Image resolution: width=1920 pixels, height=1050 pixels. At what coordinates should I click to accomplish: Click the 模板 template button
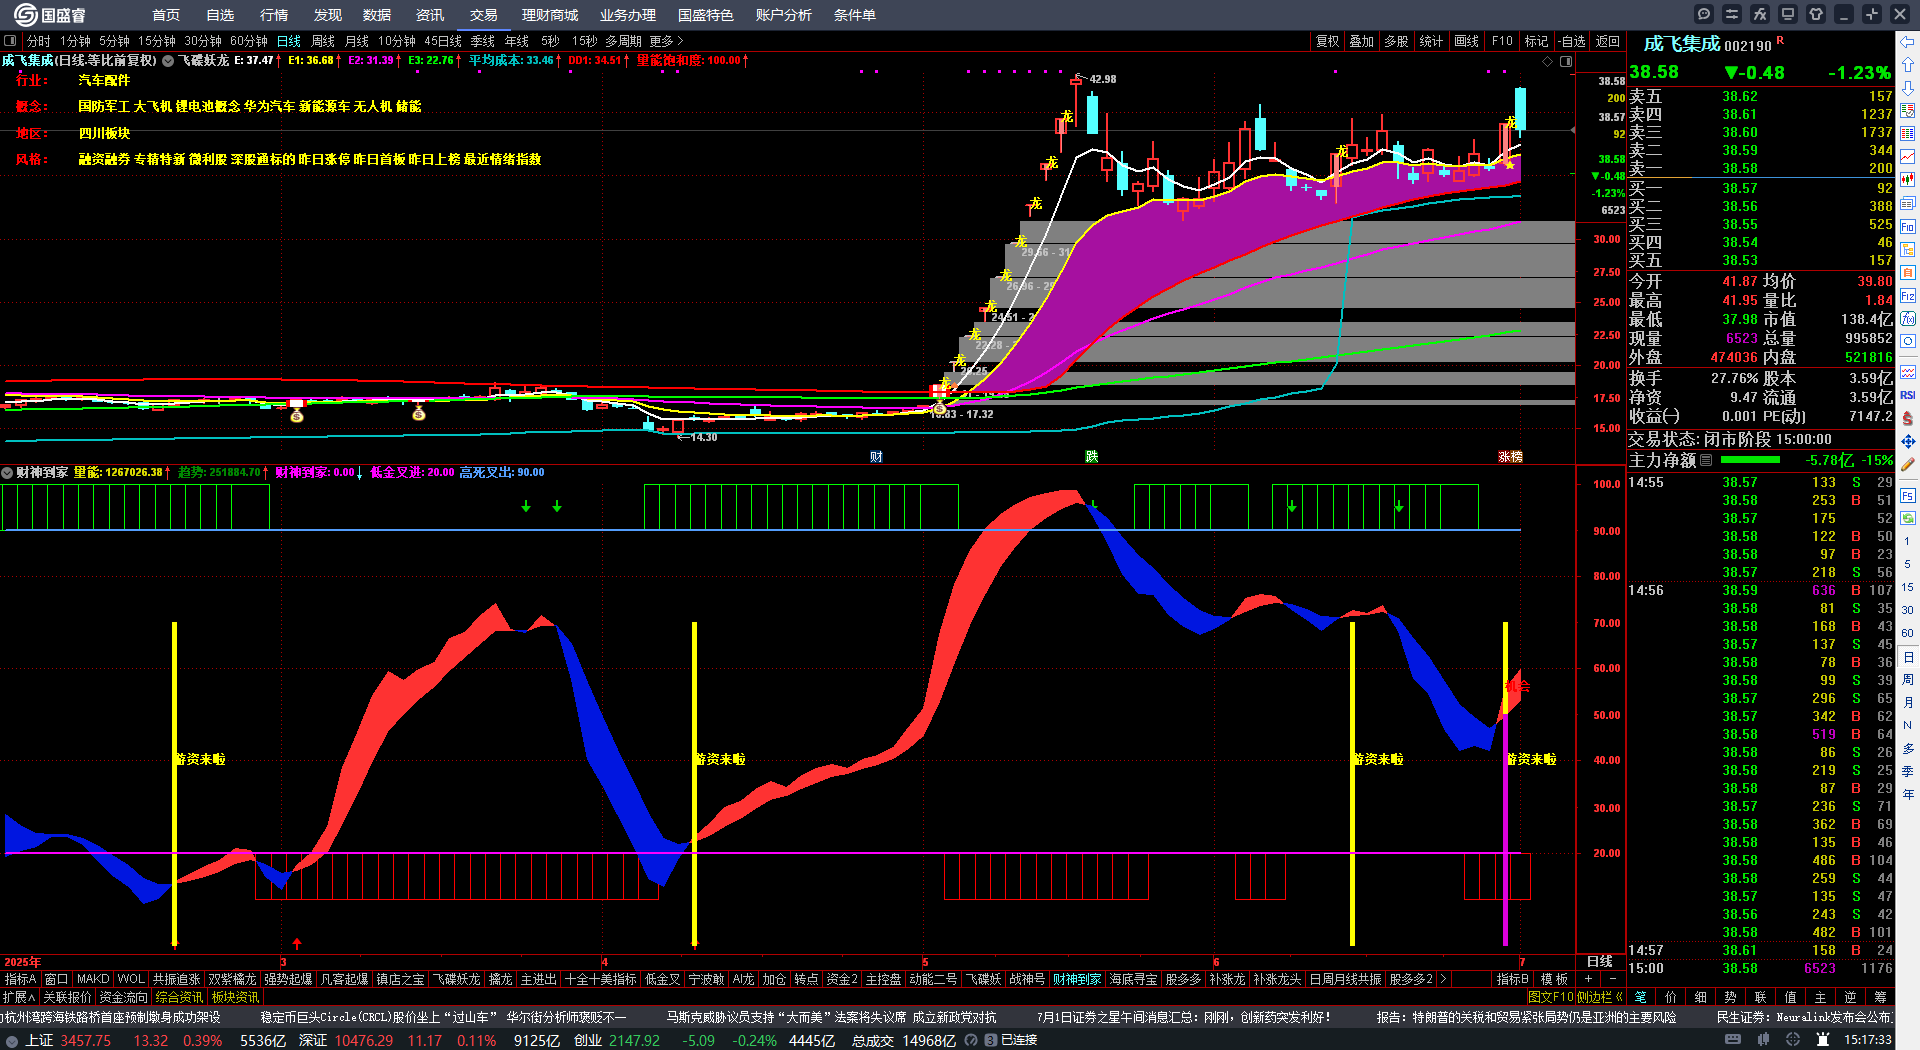(x=1554, y=979)
